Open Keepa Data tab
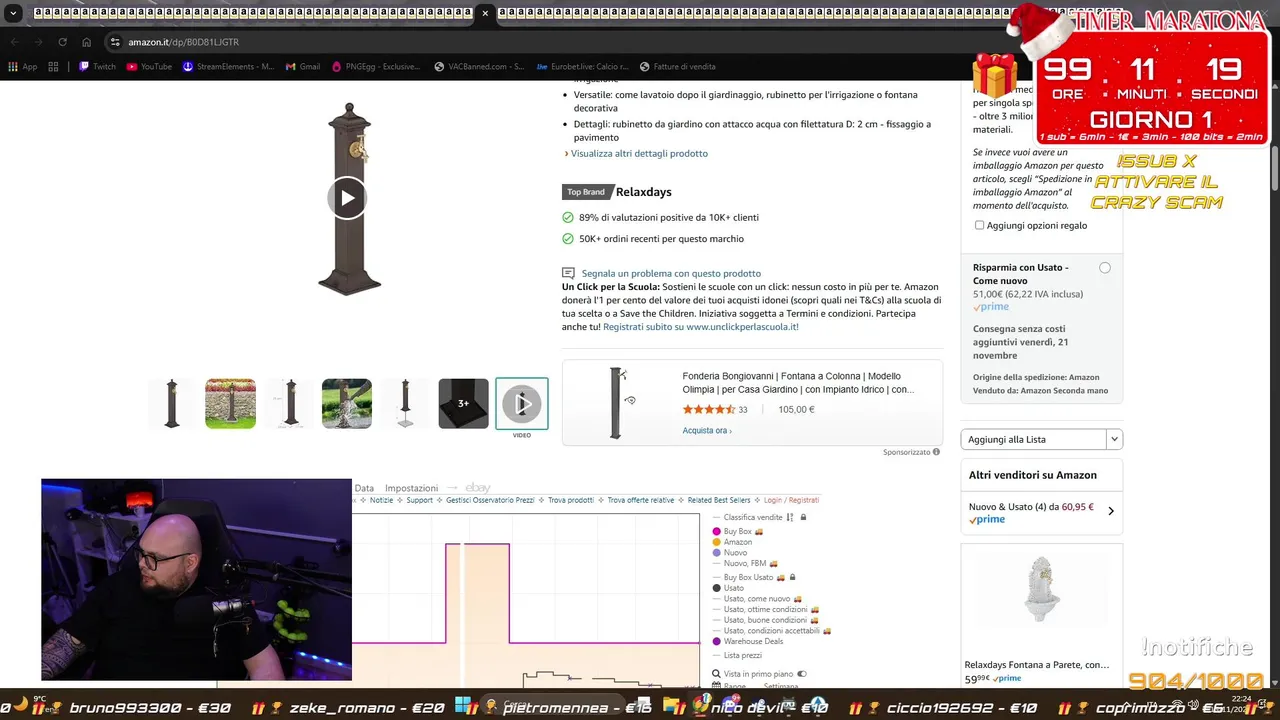The image size is (1280, 720). tap(364, 488)
